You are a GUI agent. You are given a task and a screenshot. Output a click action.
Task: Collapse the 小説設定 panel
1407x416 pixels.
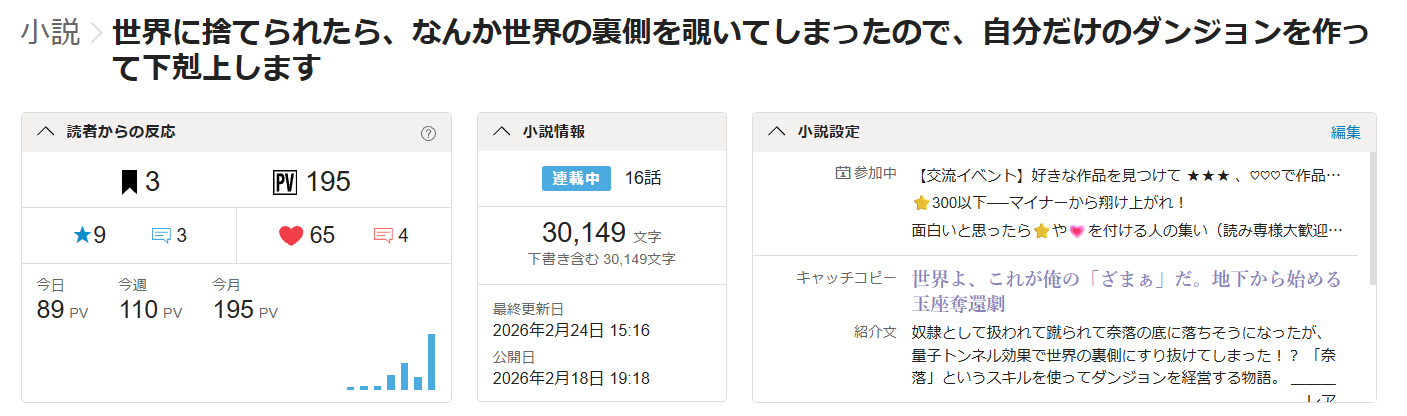776,132
